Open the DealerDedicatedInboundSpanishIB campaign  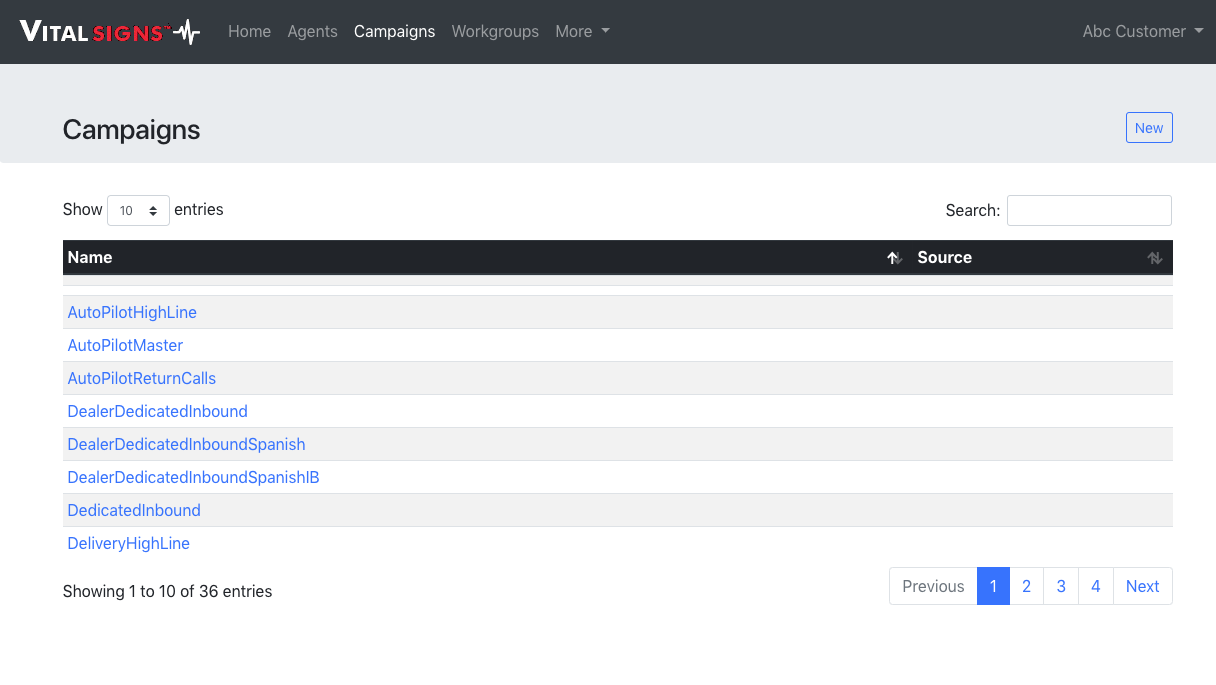(193, 478)
